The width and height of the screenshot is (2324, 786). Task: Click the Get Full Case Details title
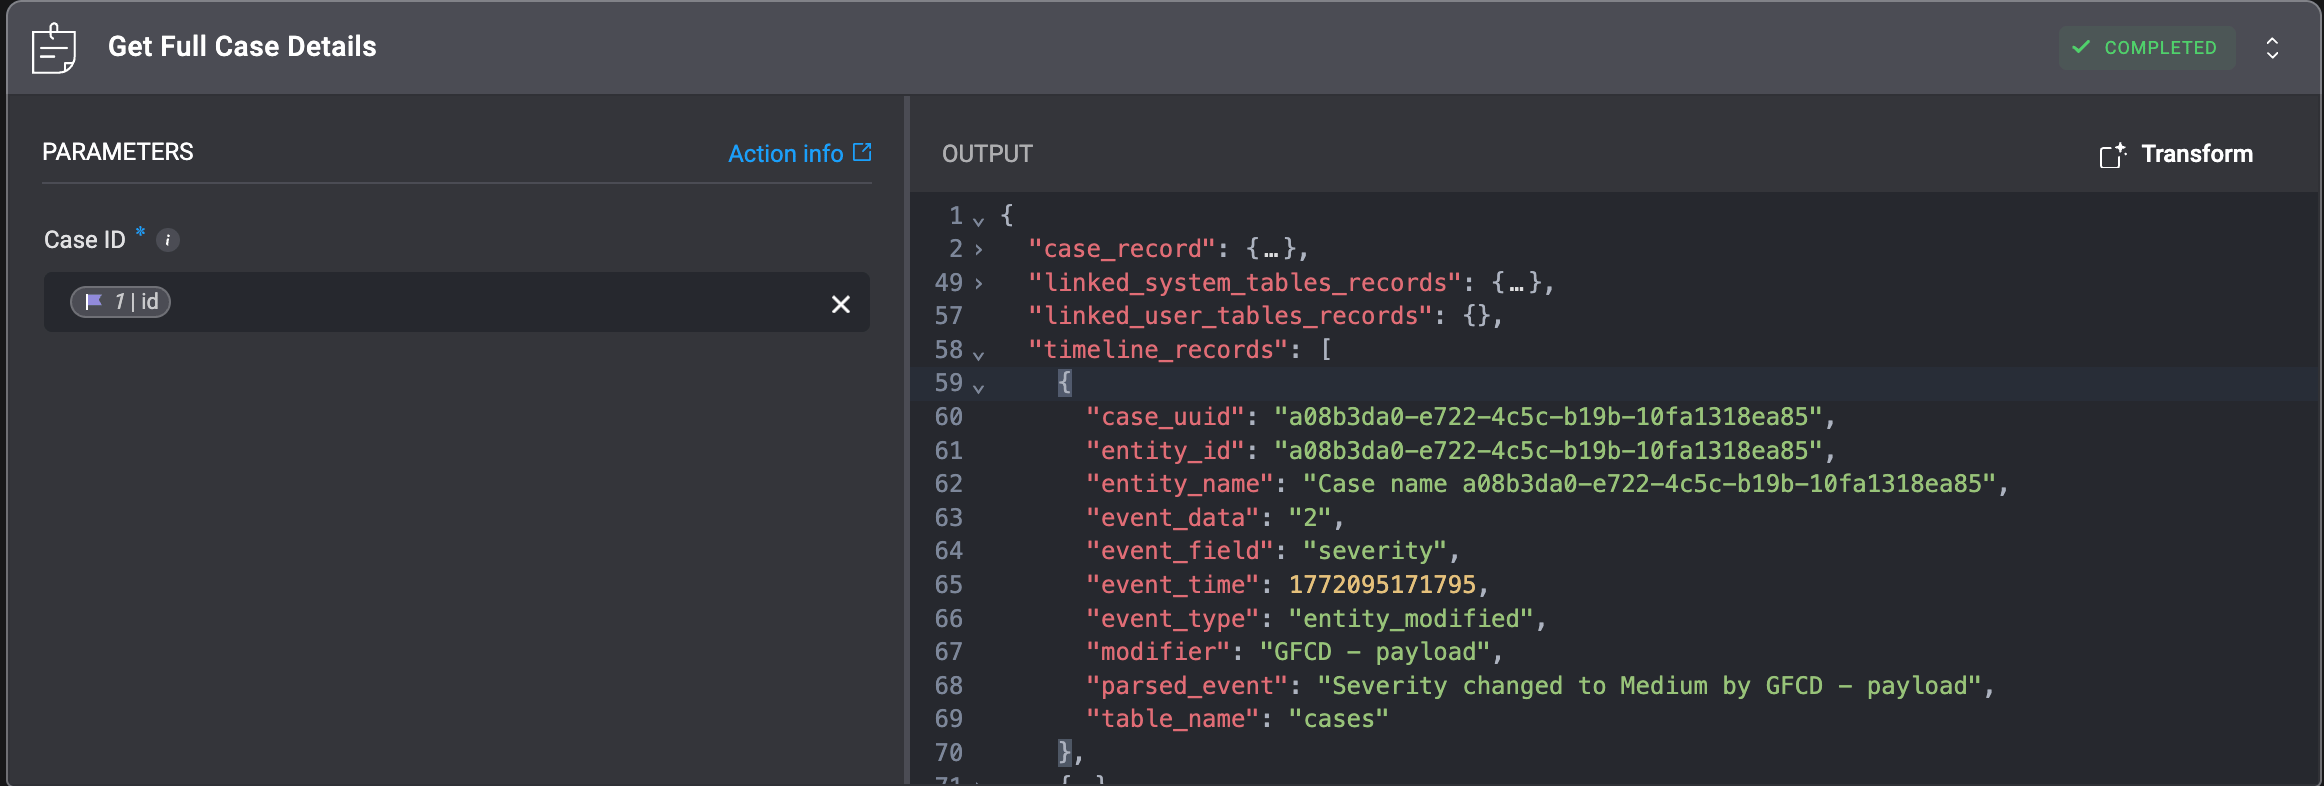(x=242, y=47)
